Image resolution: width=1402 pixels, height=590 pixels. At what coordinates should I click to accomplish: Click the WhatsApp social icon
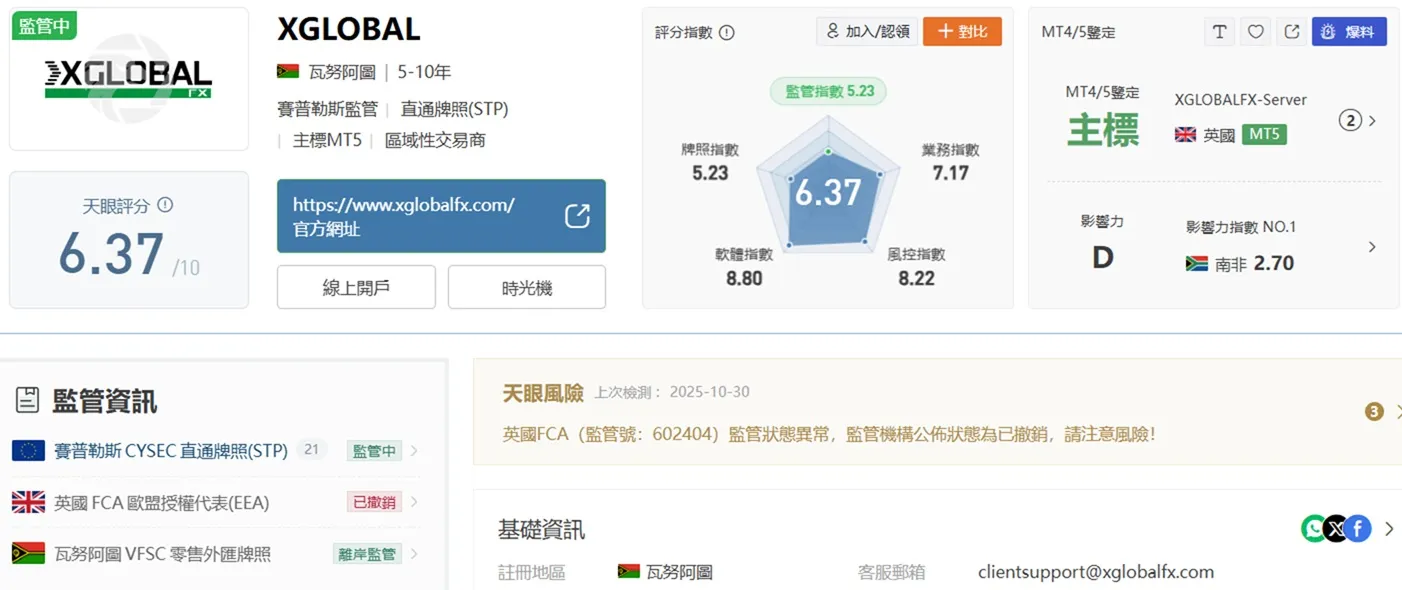click(x=1314, y=528)
